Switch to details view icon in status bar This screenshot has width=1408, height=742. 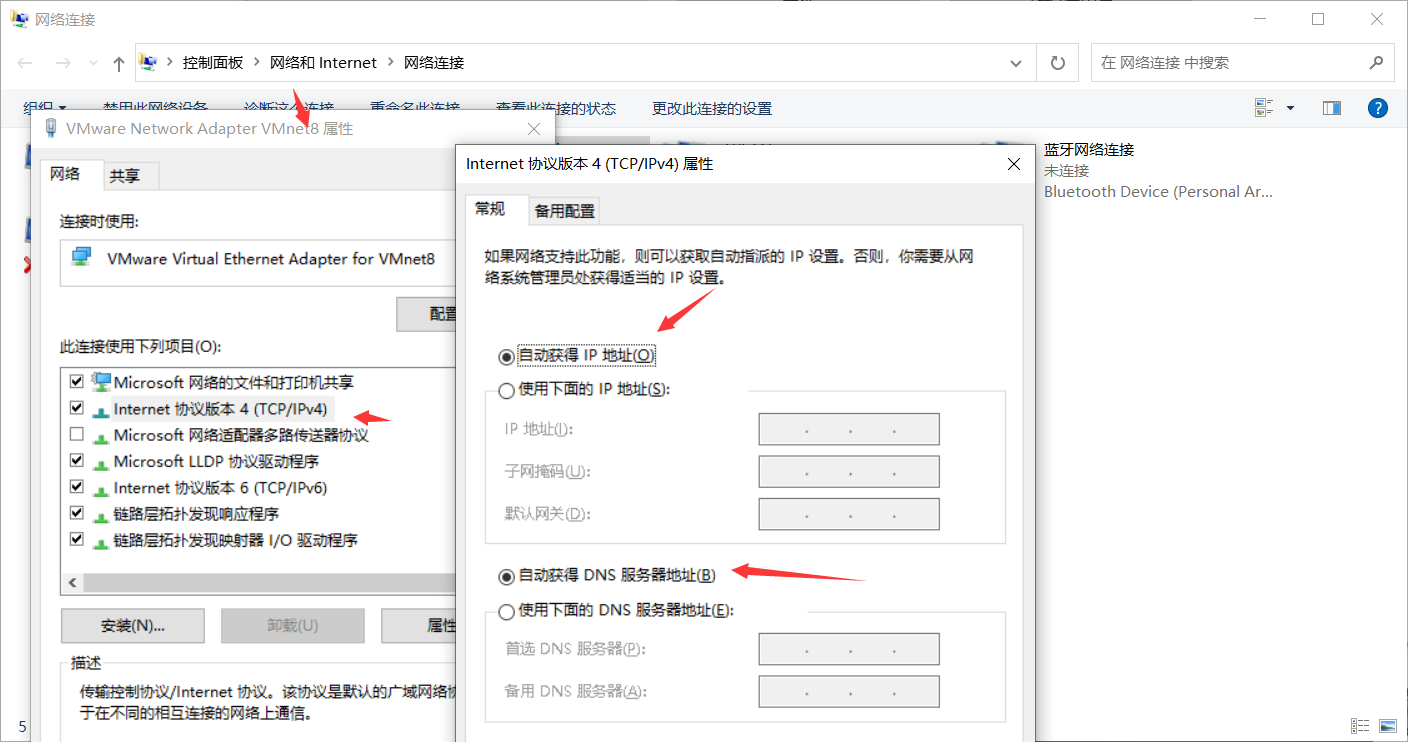coord(1360,725)
